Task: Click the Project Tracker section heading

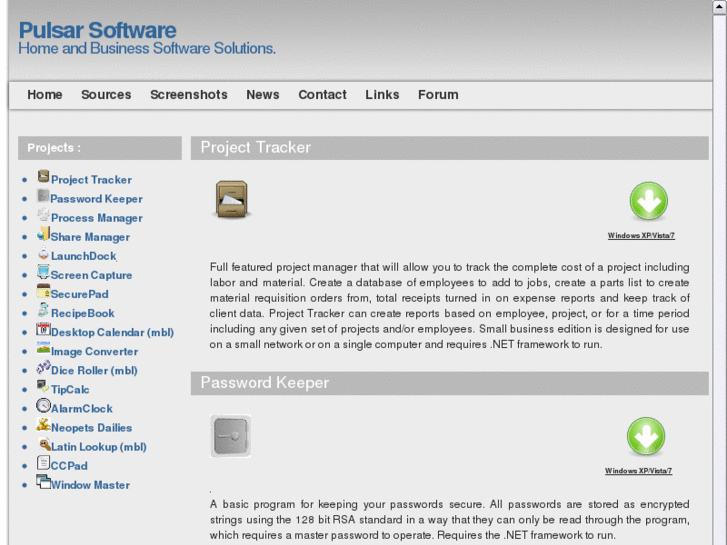Action: 255,147
